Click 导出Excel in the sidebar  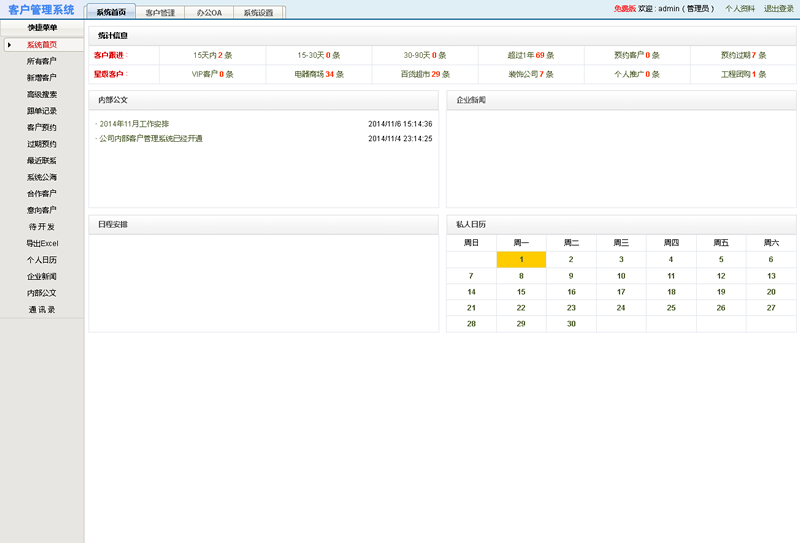(x=42, y=243)
